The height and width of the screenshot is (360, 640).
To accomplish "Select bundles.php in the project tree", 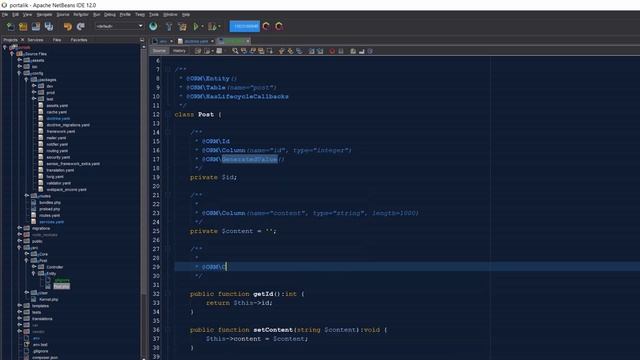I will click(x=50, y=202).
